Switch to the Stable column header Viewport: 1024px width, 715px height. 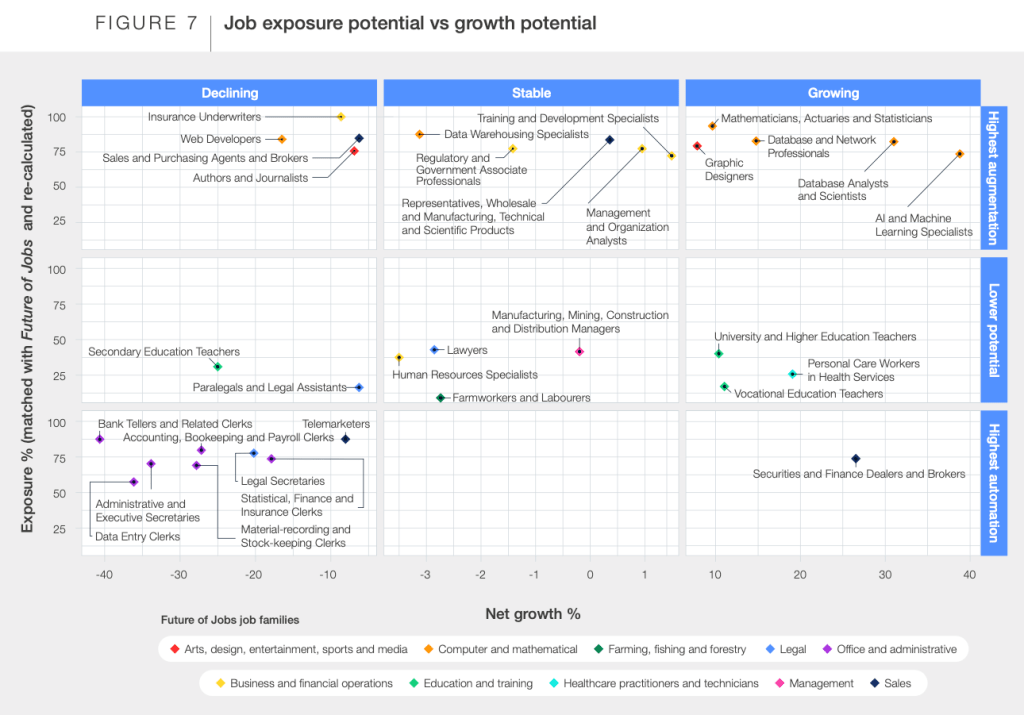point(531,93)
